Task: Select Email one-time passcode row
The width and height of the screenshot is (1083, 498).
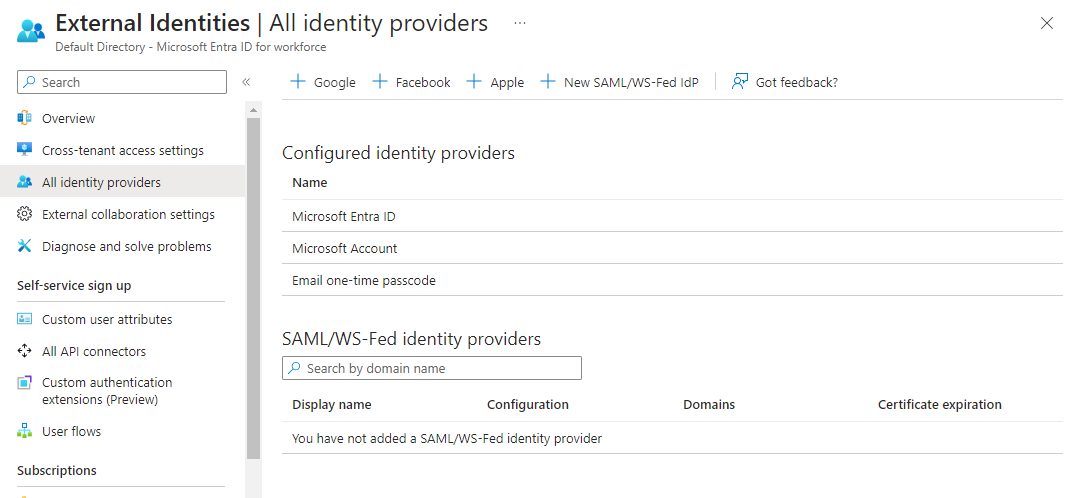Action: tap(672, 280)
